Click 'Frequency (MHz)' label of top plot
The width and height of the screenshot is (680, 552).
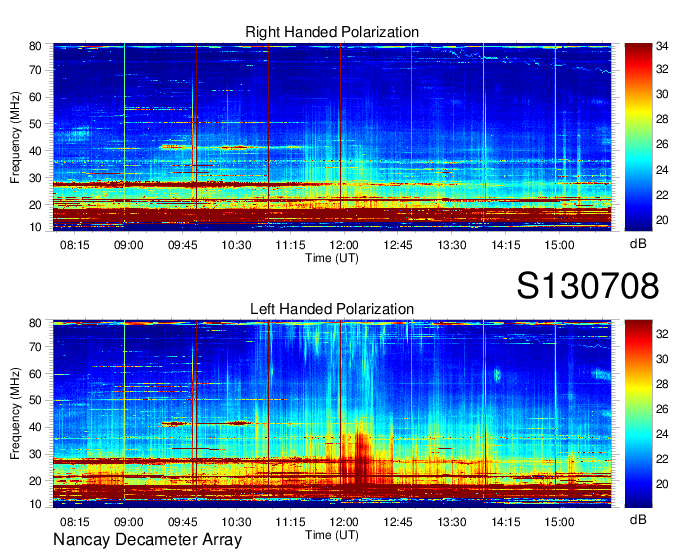15,137
